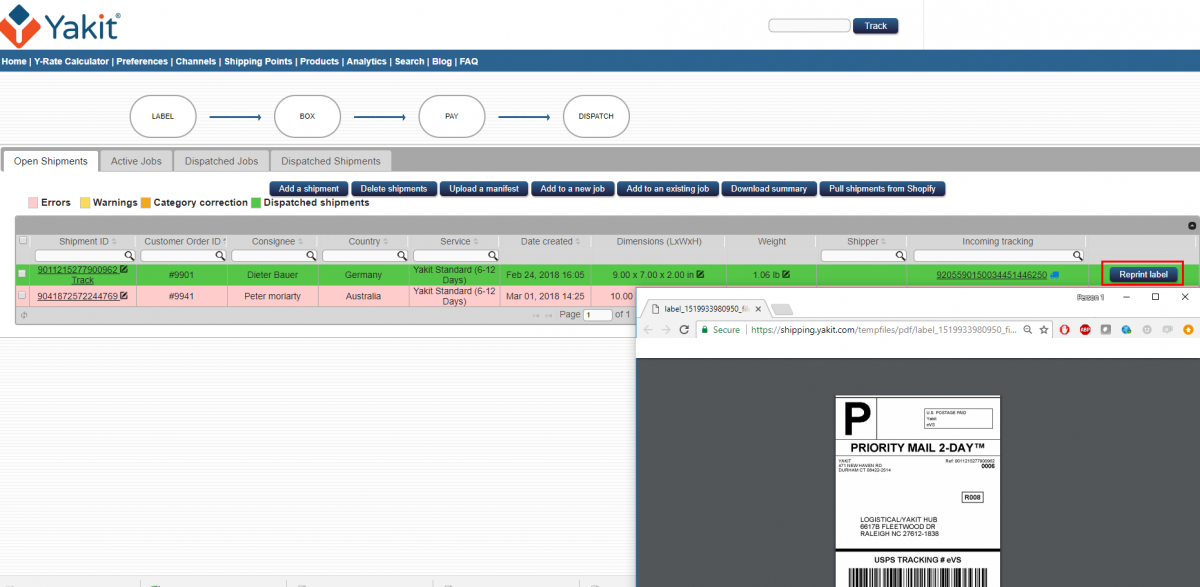This screenshot has height=587, width=1200.
Task: Focus the Consignee filter input field
Action: pos(273,256)
